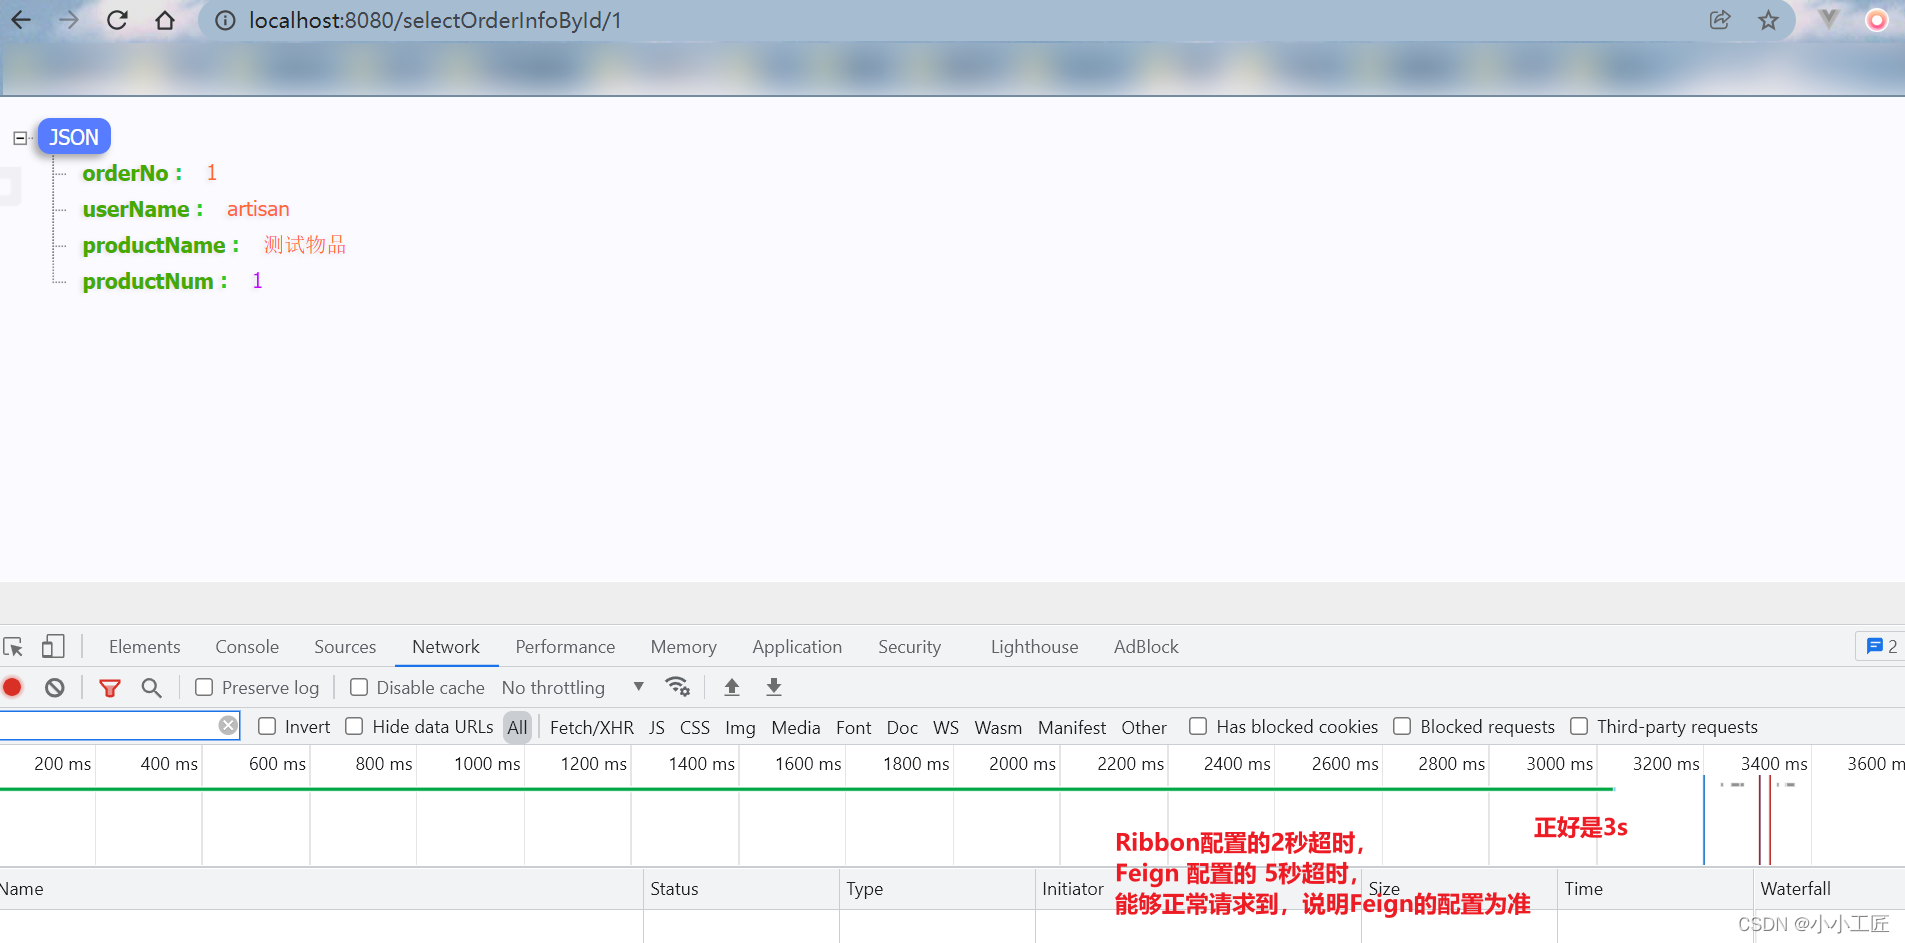Open network search magnifier icon

[151, 687]
